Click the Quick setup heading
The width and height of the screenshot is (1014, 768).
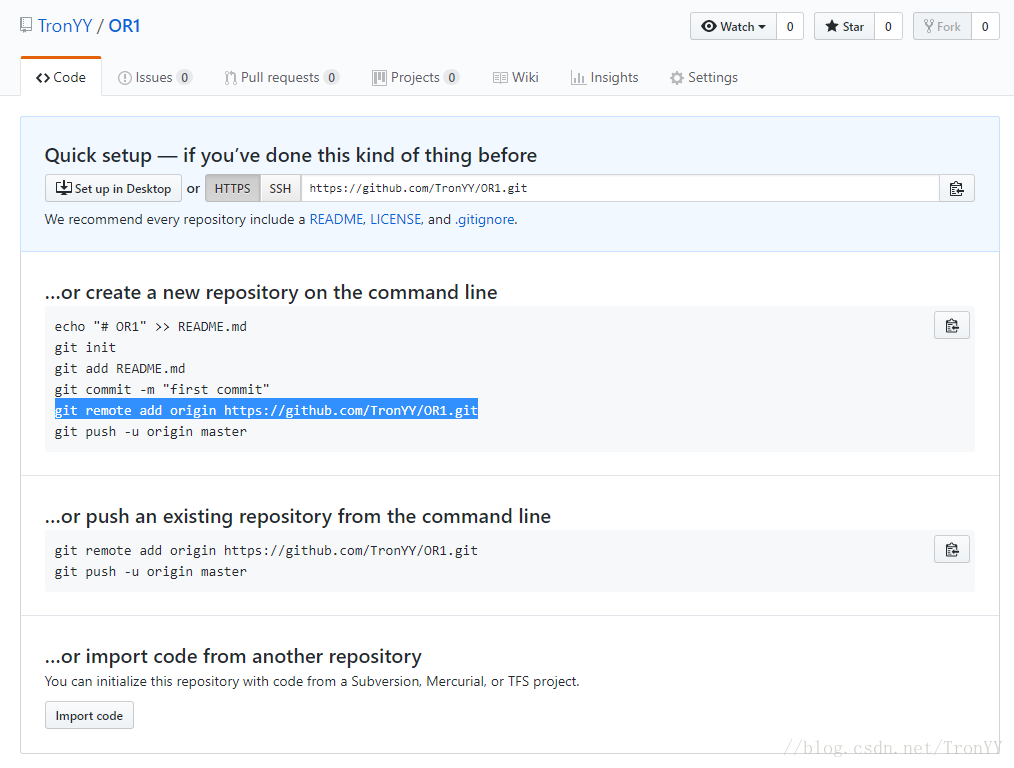(x=291, y=155)
